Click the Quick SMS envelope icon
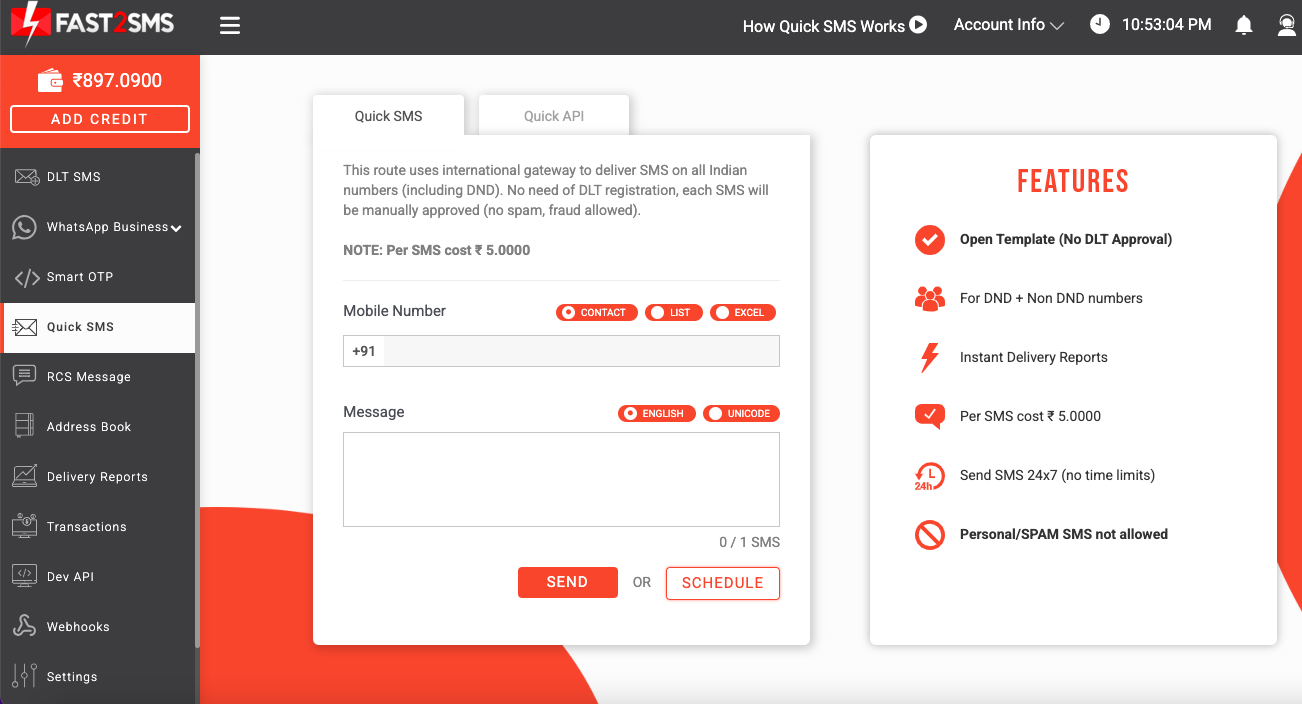 (x=25, y=327)
